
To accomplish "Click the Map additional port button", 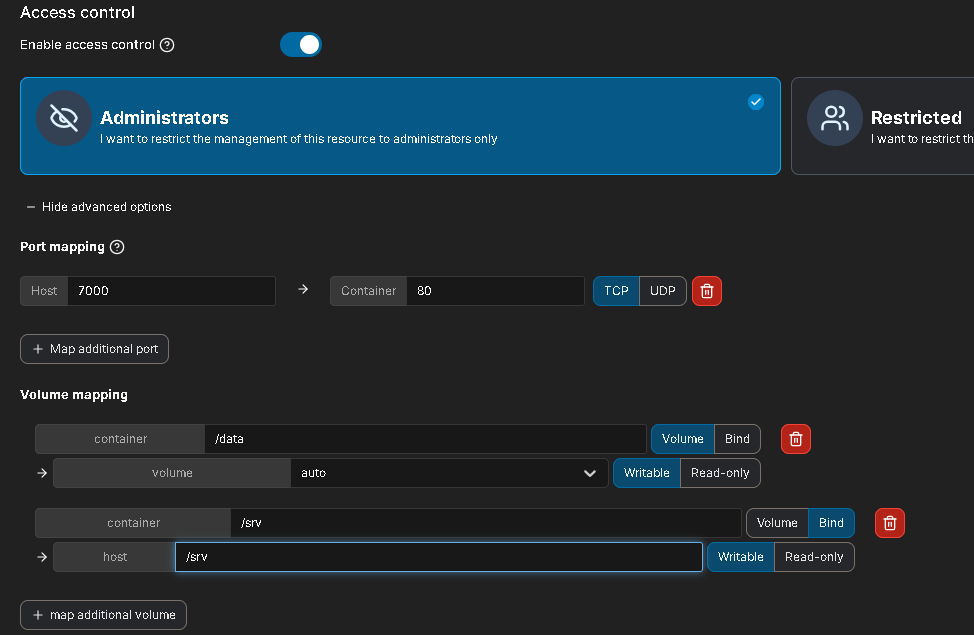I will [95, 349].
